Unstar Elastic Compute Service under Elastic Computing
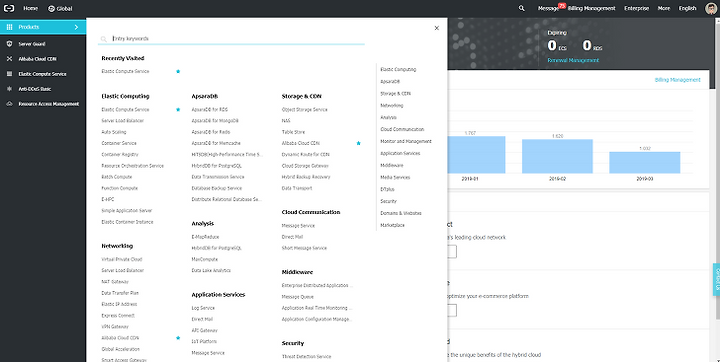 [x=178, y=109]
